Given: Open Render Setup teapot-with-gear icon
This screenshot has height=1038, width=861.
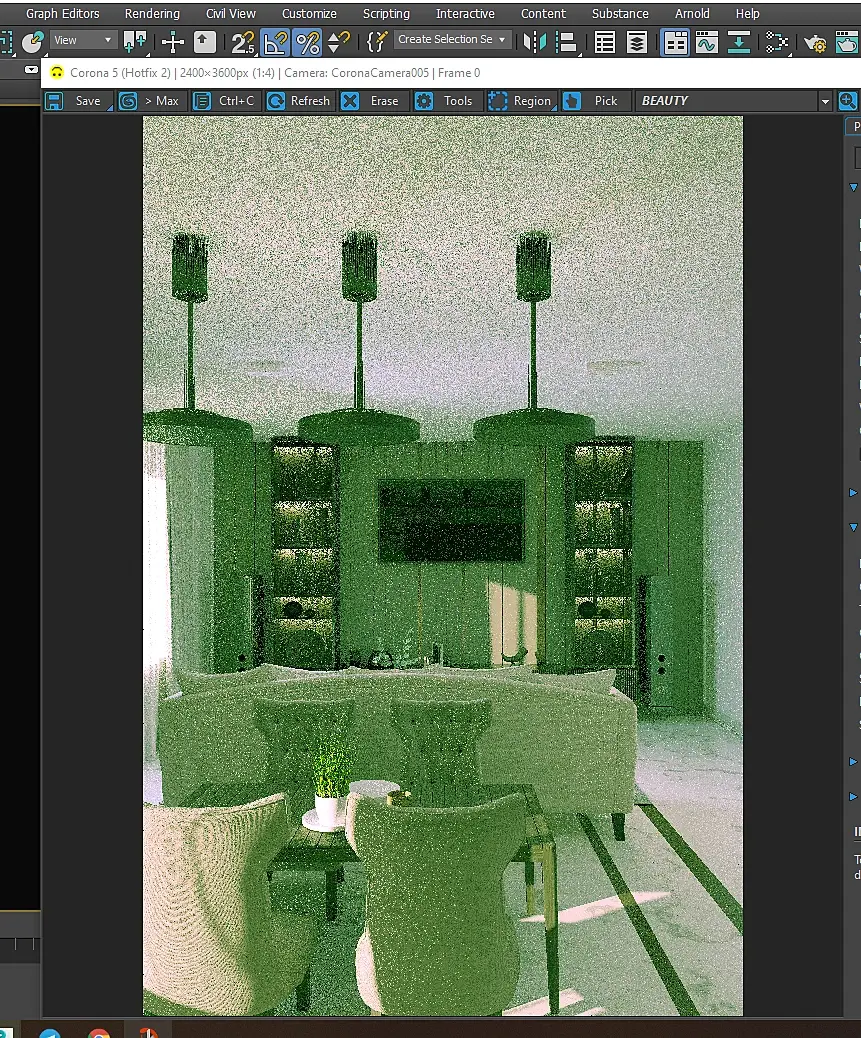Looking at the screenshot, I should pos(815,43).
